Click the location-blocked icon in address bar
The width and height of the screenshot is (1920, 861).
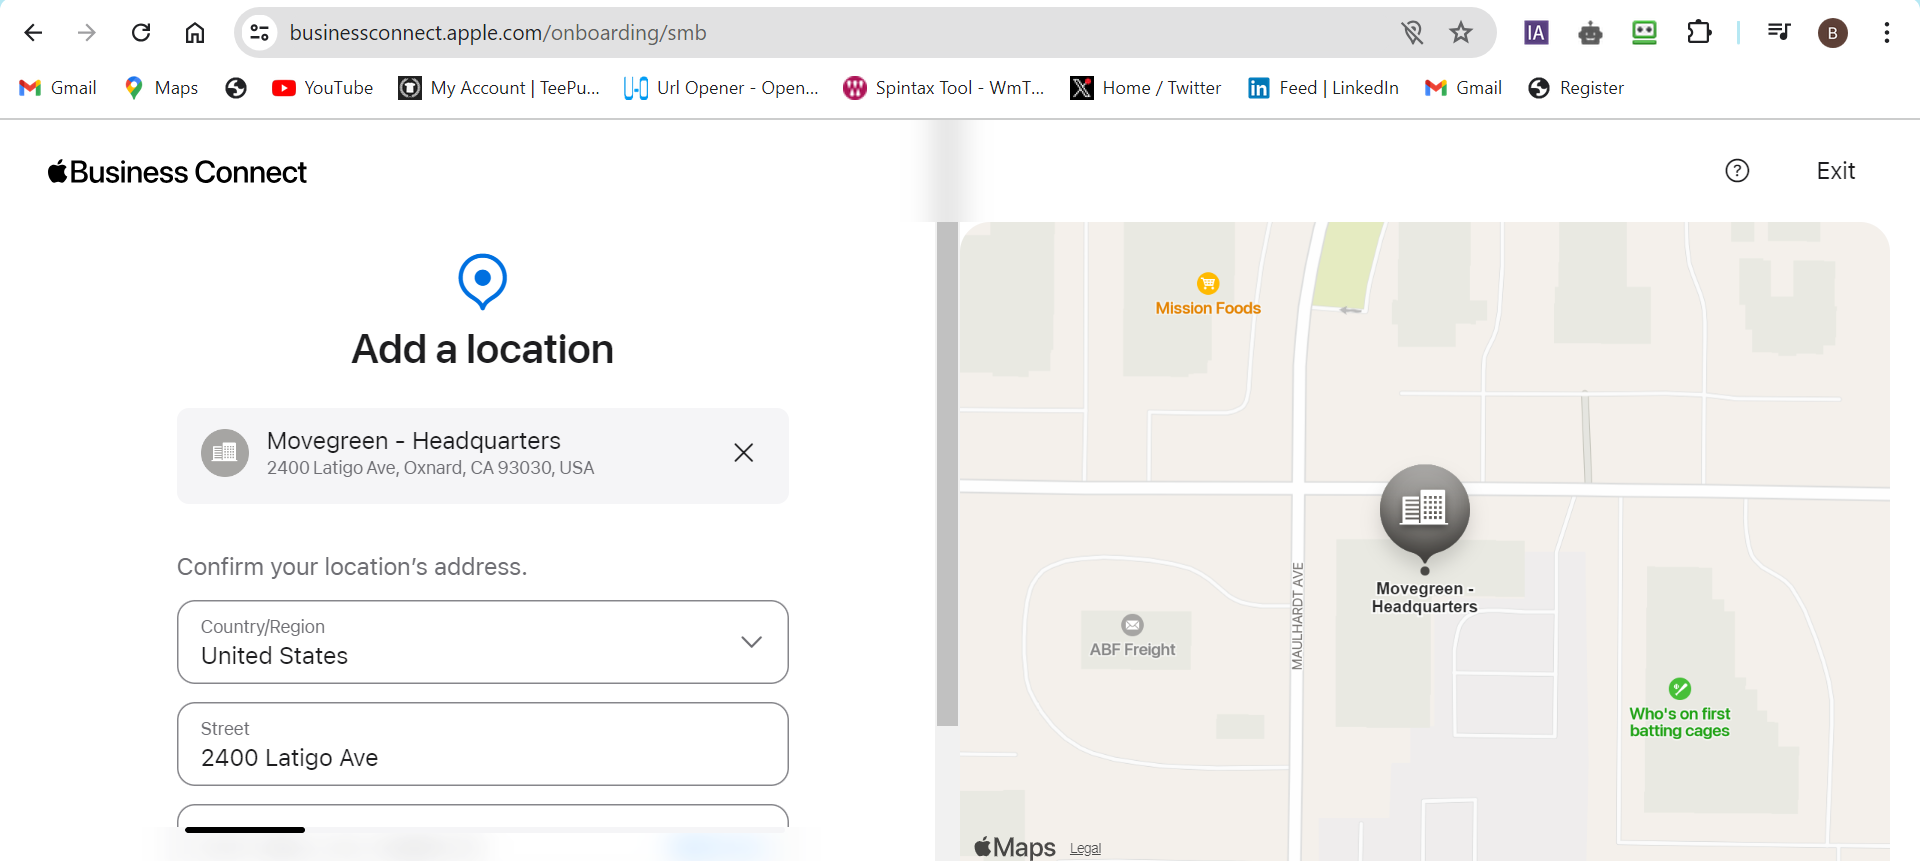click(1412, 33)
